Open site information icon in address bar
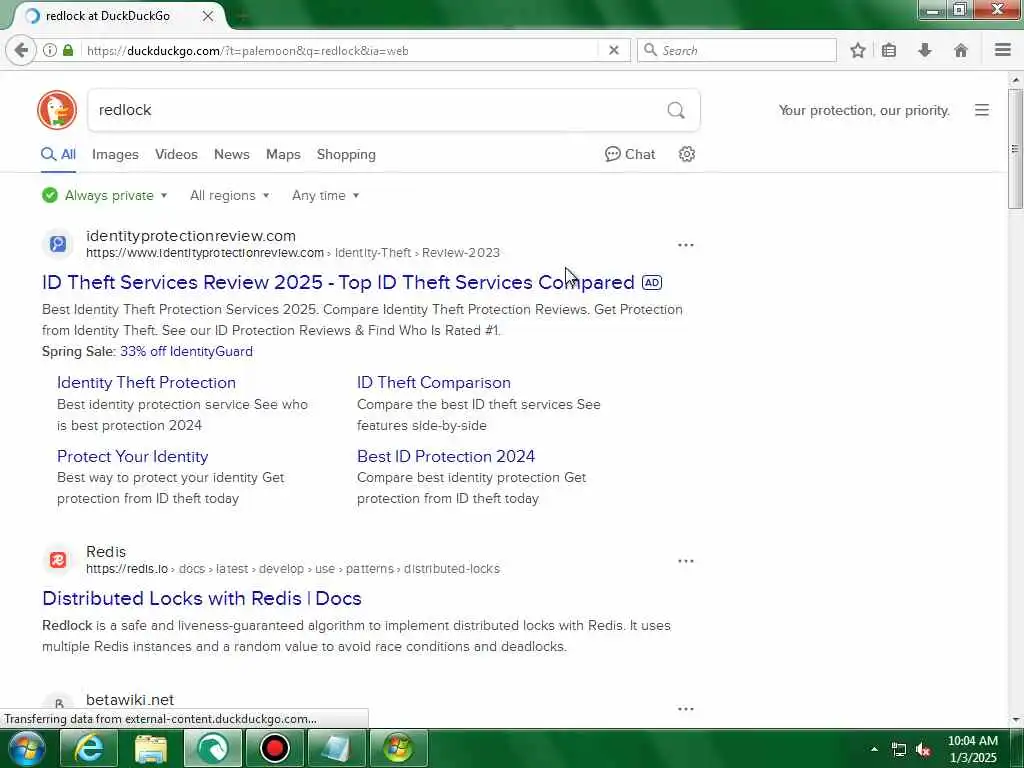The height and width of the screenshot is (768, 1024). coord(50,50)
